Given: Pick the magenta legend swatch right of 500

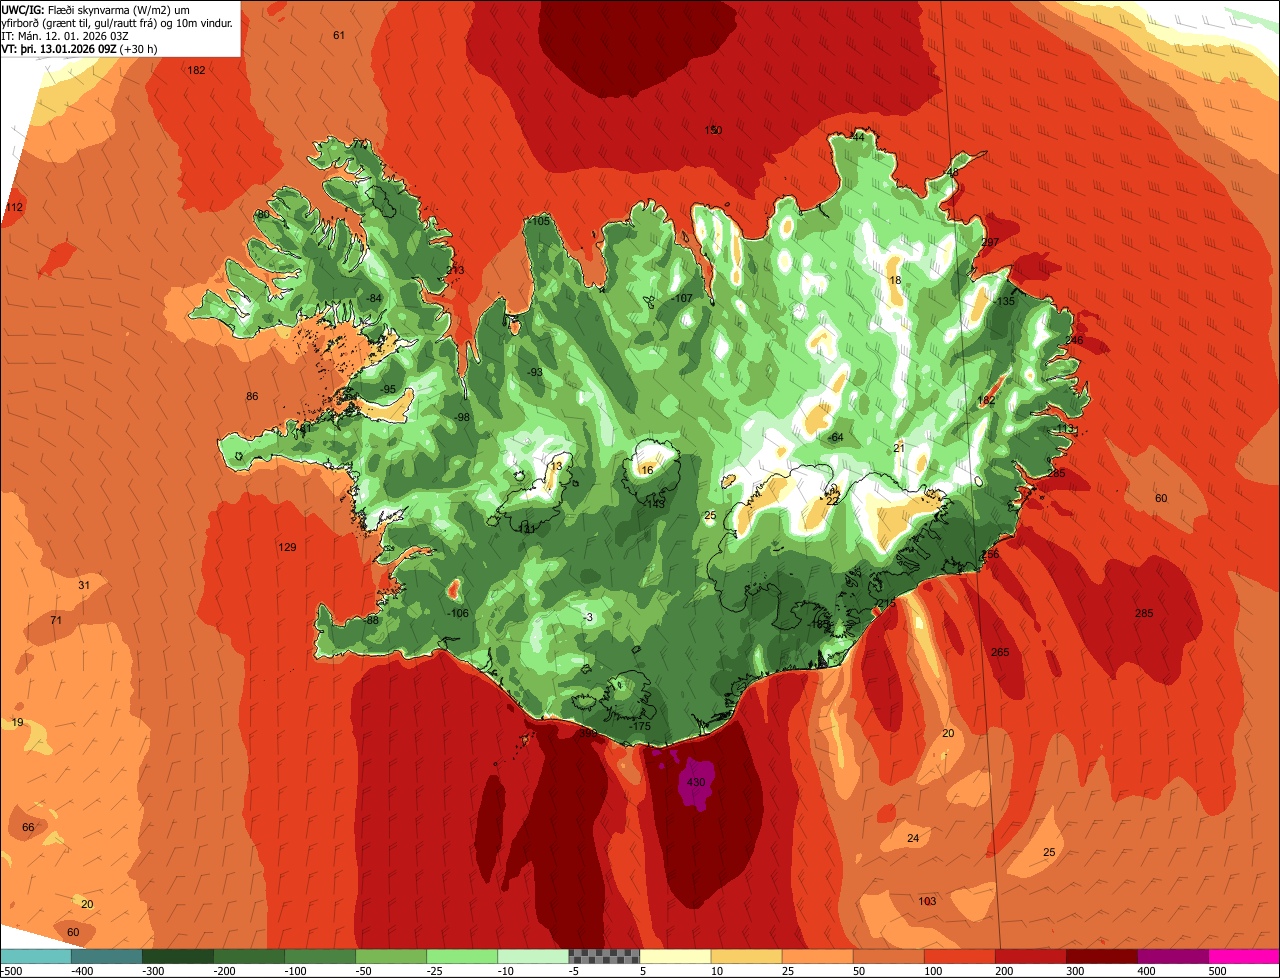Looking at the screenshot, I should 1244,956.
